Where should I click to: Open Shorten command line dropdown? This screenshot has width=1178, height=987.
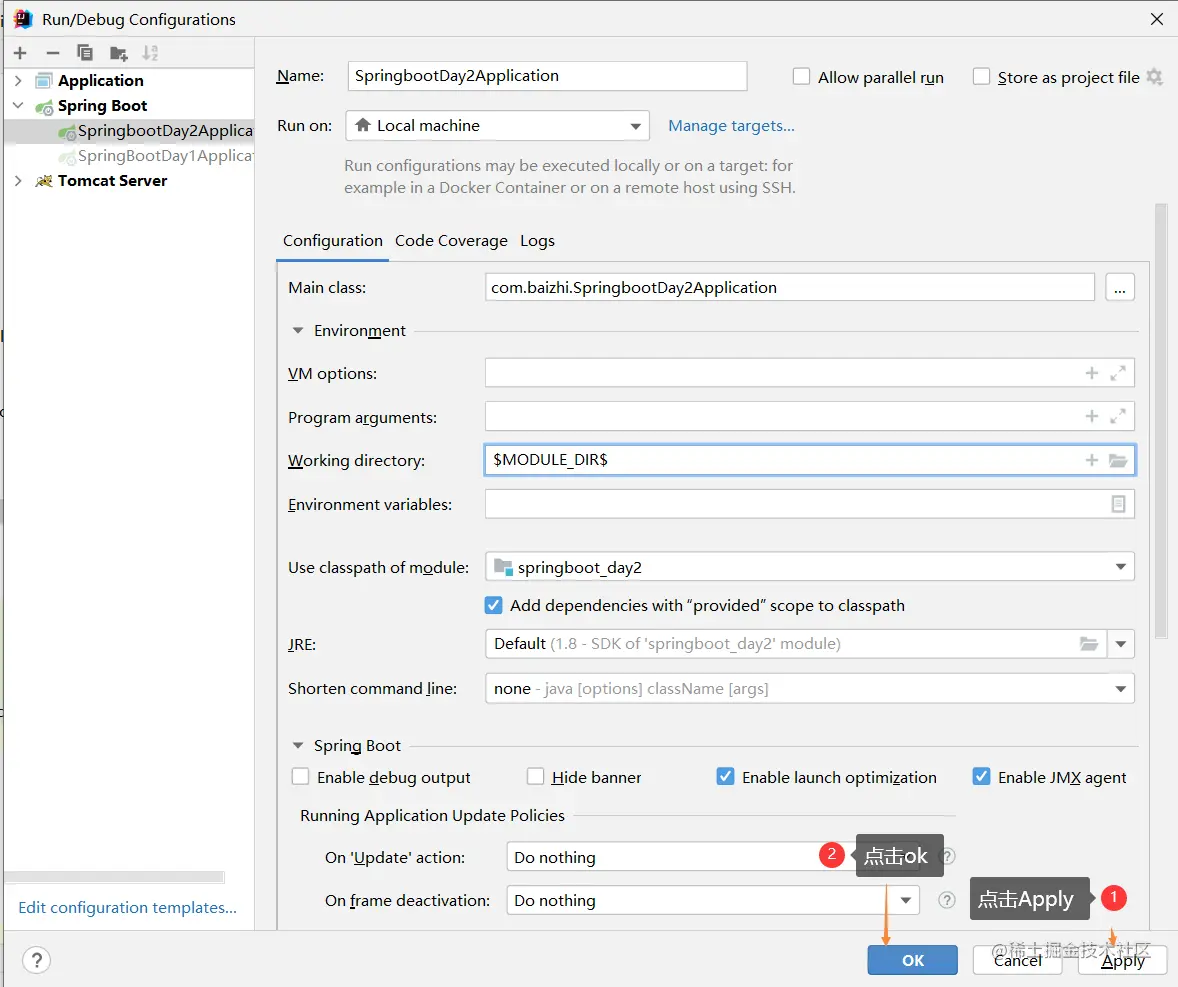click(x=810, y=688)
